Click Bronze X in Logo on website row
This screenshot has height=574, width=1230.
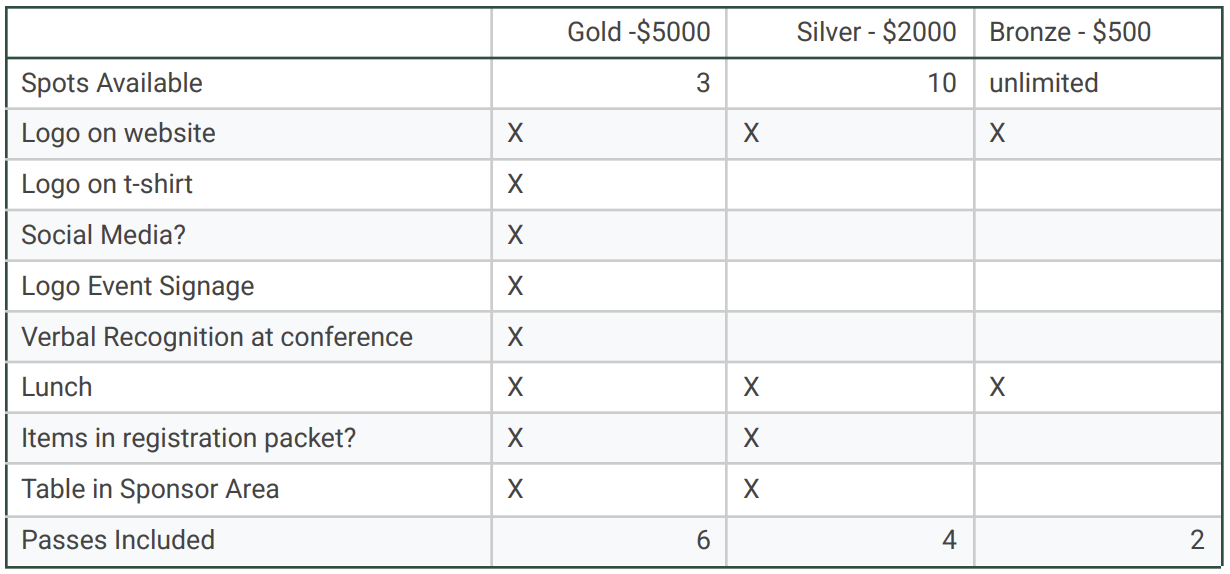[x=997, y=134]
